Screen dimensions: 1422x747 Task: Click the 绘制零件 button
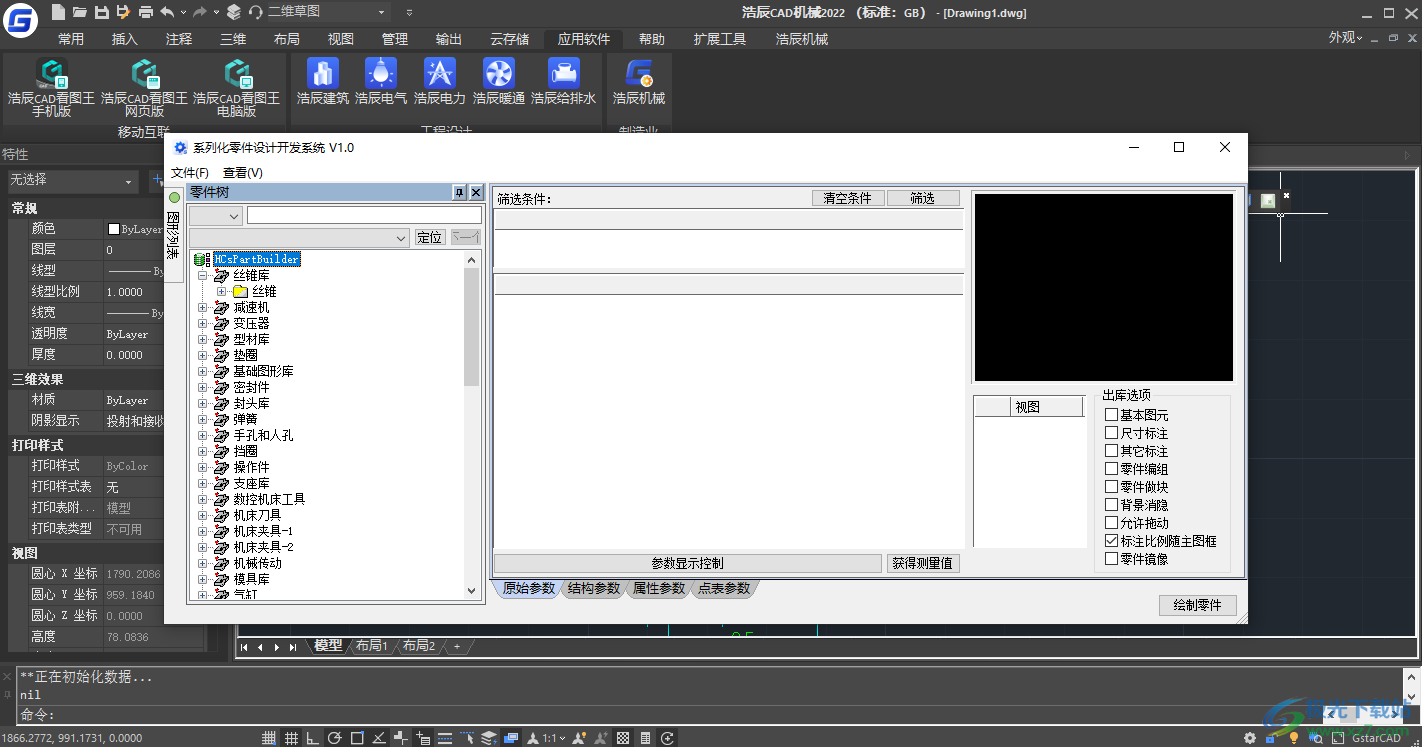tap(1198, 605)
